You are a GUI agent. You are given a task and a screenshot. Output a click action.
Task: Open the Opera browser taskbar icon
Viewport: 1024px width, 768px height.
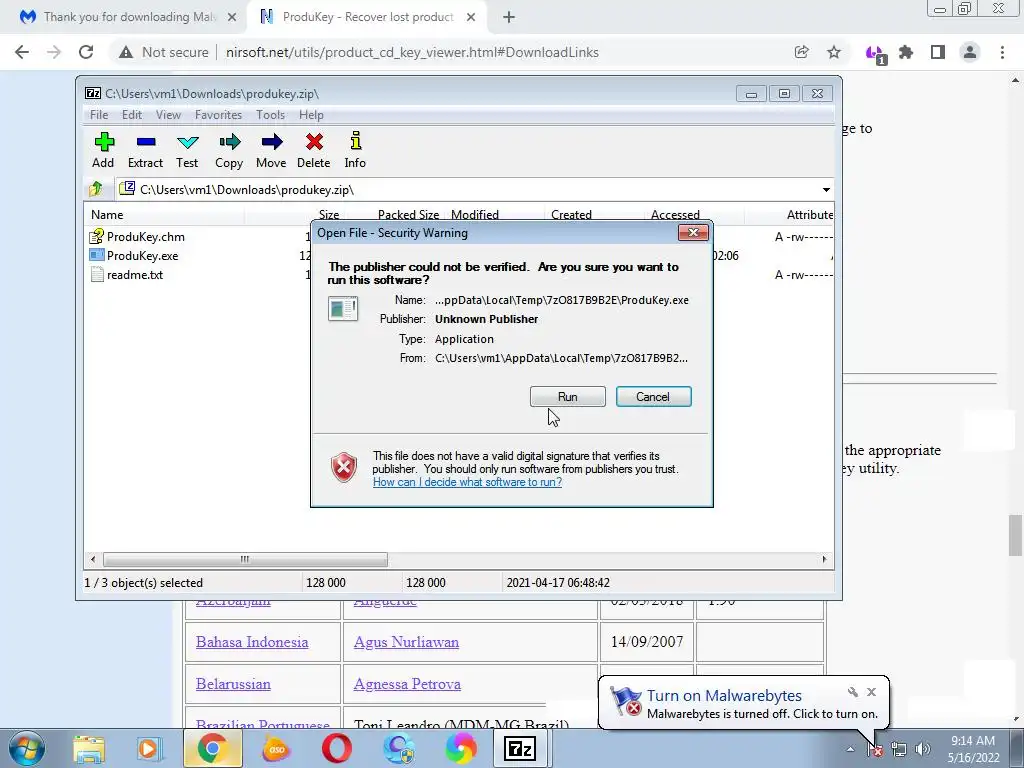pyautogui.click(x=337, y=749)
